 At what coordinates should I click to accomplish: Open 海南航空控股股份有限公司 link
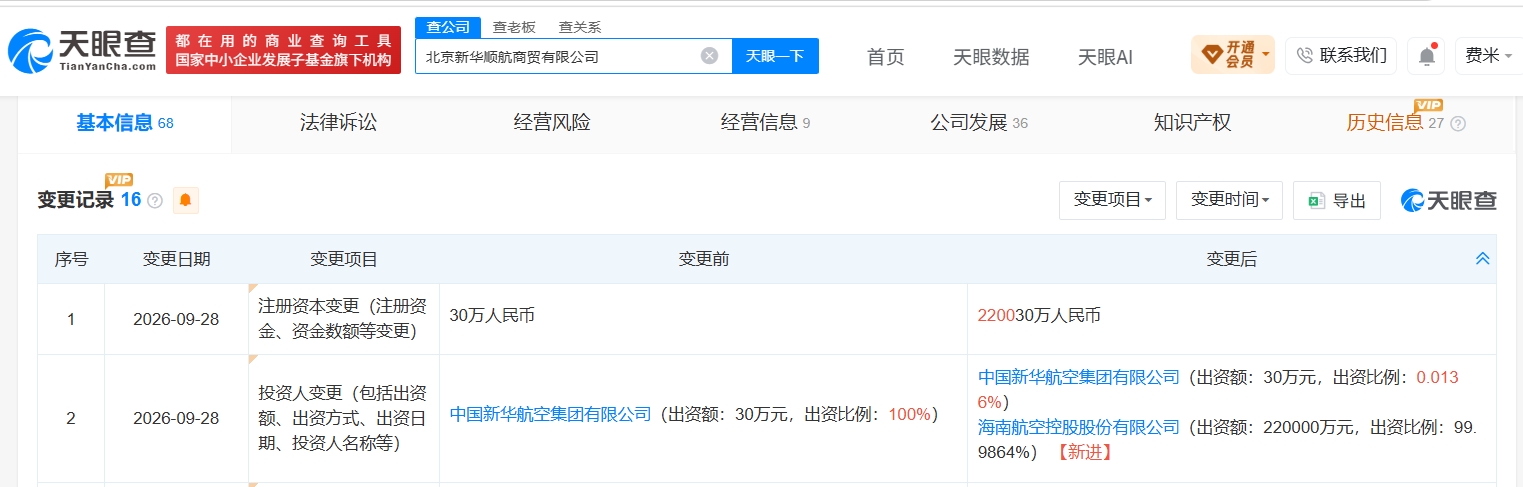[1079, 427]
